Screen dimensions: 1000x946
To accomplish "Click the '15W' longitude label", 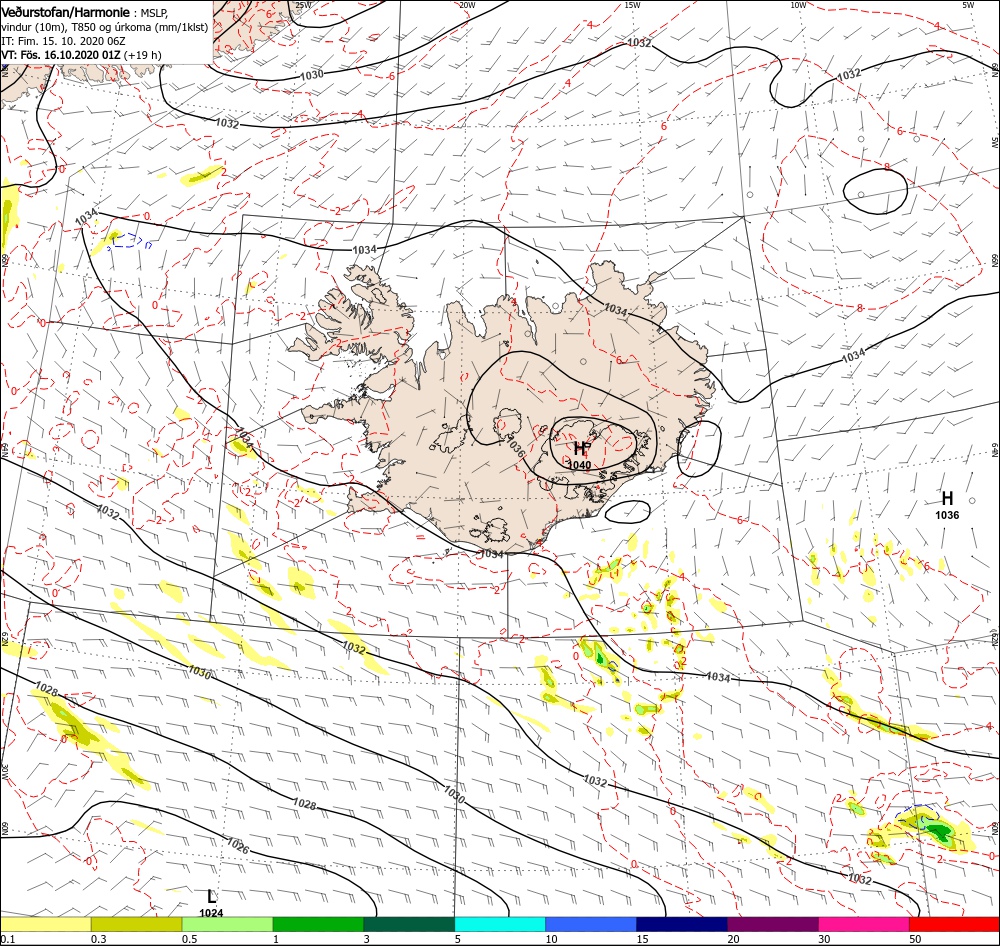I will tap(632, 5).
